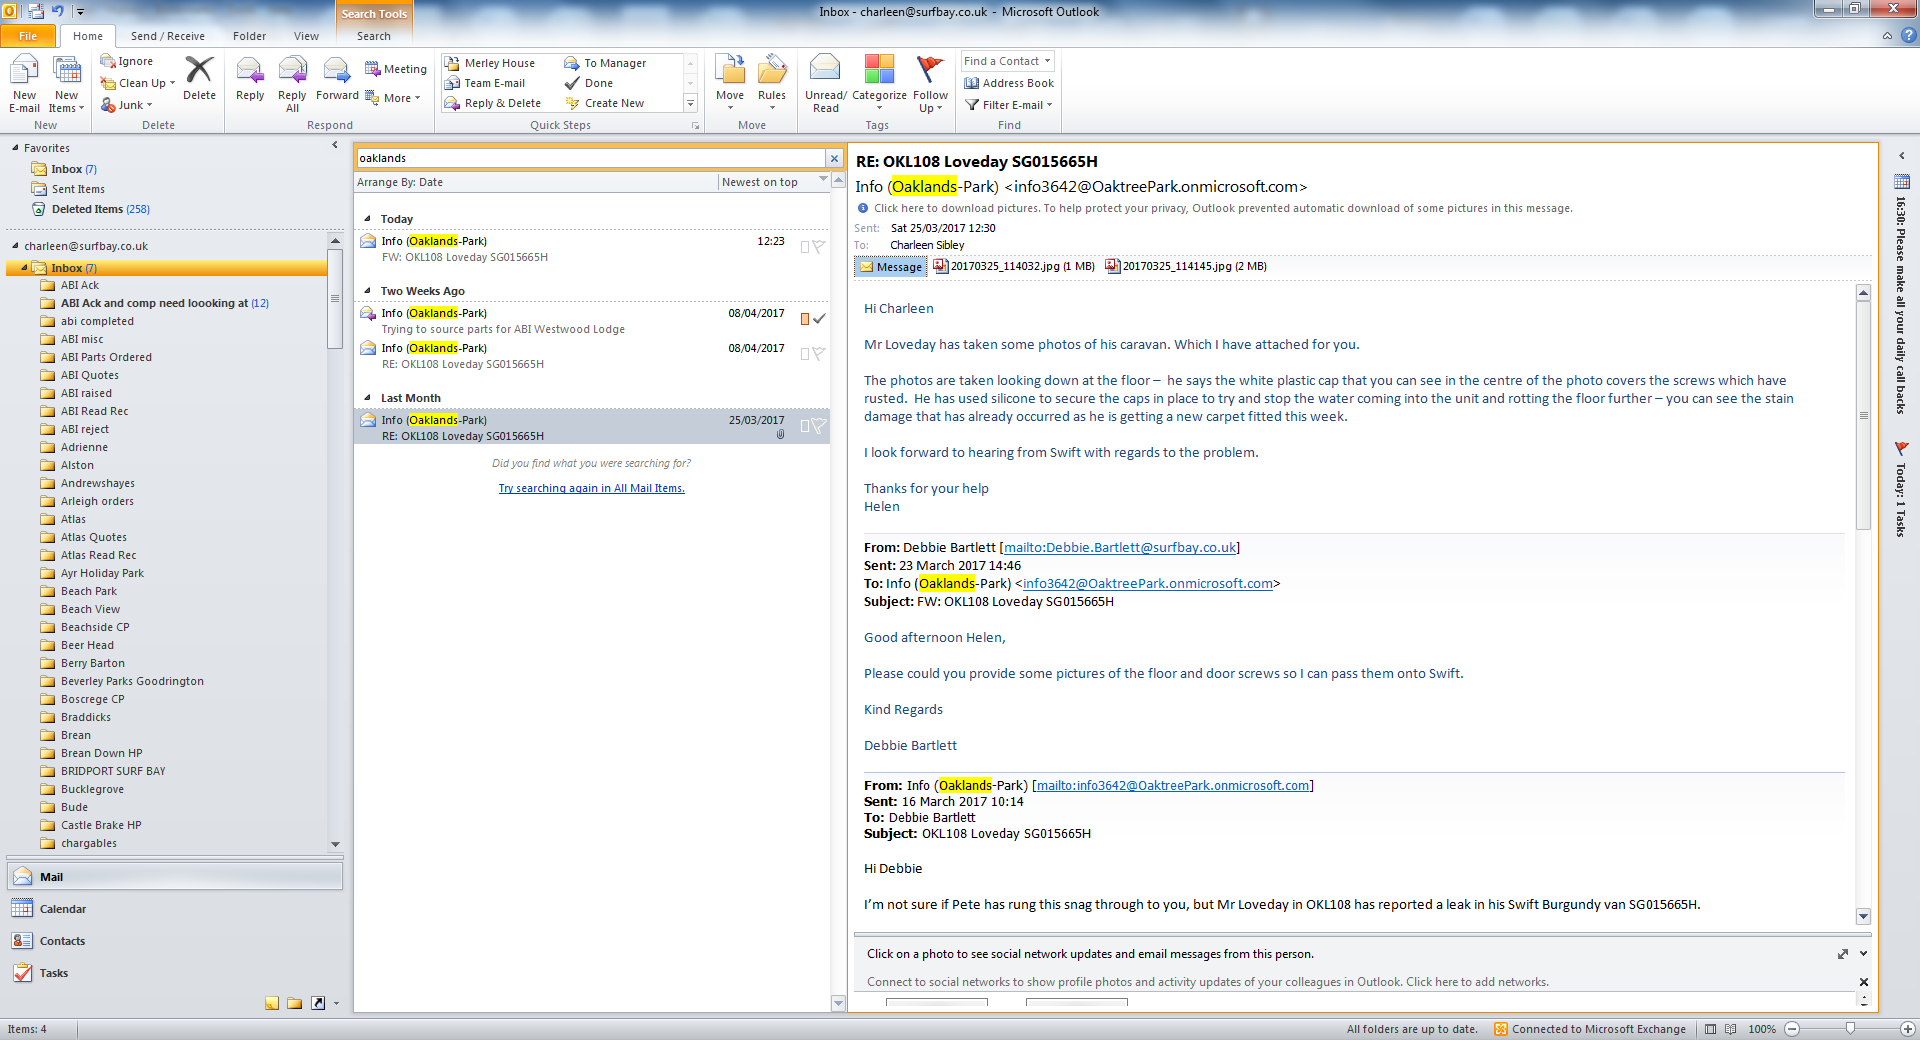The image size is (1920, 1040).
Task: Toggle the flag on the 12:23 email
Action: [x=819, y=246]
